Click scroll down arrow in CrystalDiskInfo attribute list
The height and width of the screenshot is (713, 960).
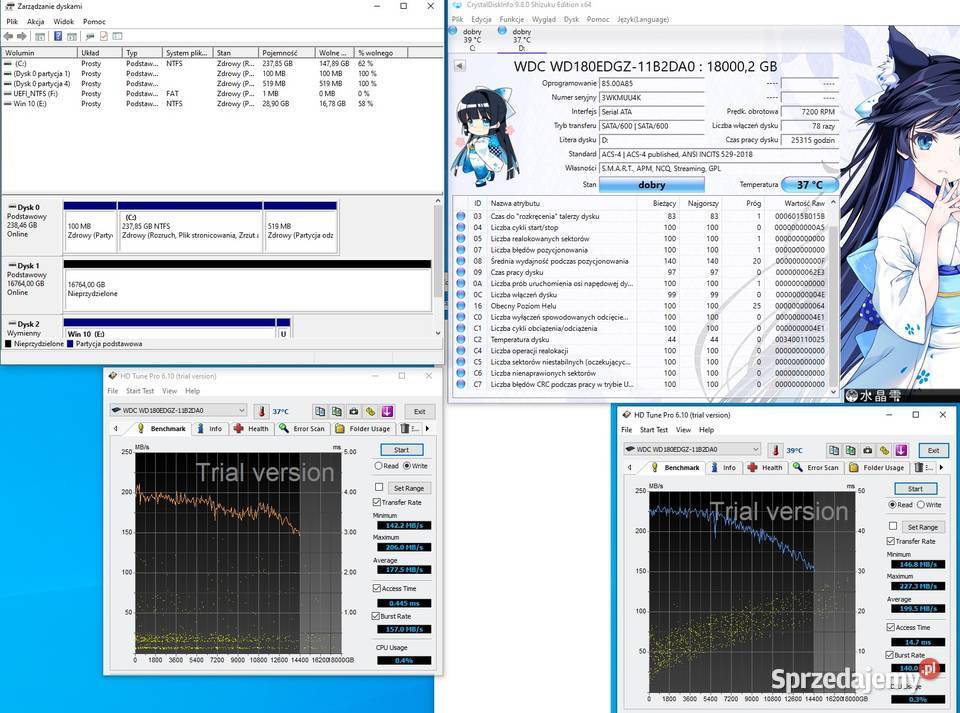(x=833, y=392)
